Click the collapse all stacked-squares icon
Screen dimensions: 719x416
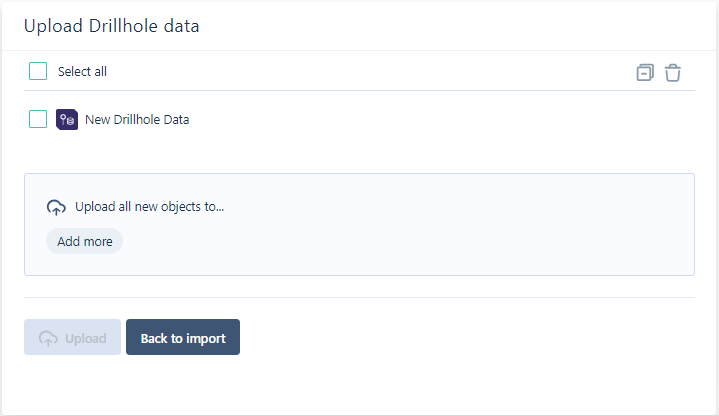click(645, 72)
